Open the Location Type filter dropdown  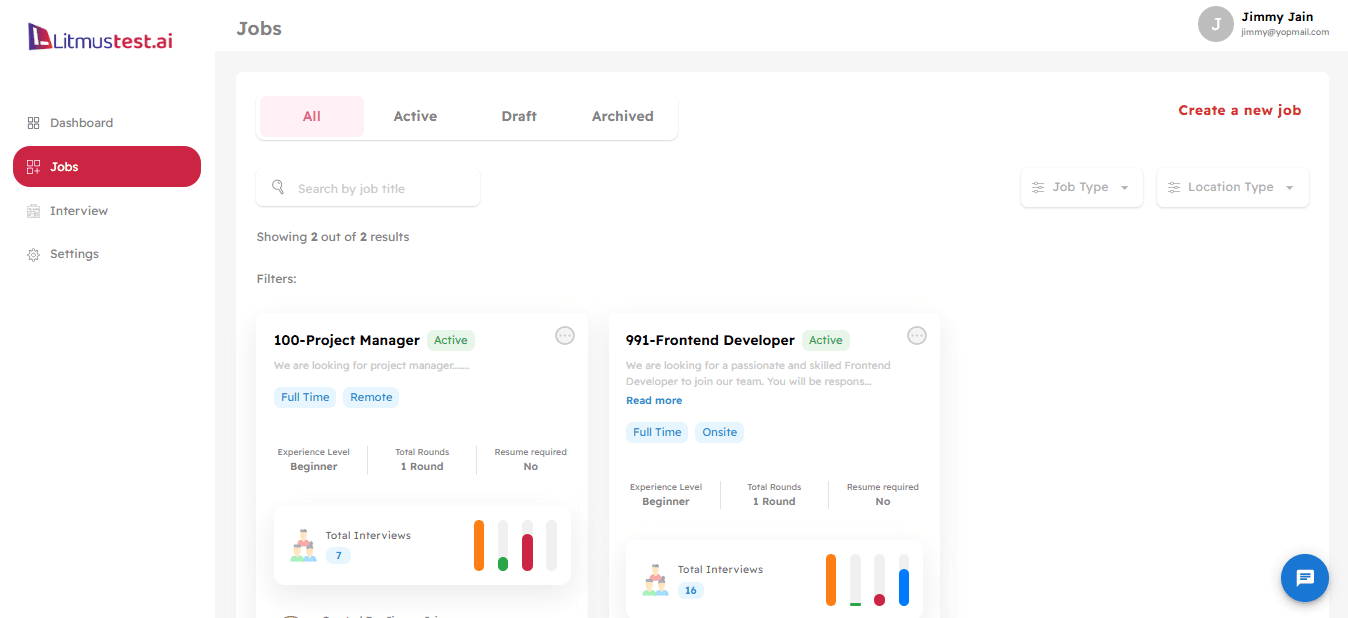pyautogui.click(x=1232, y=187)
